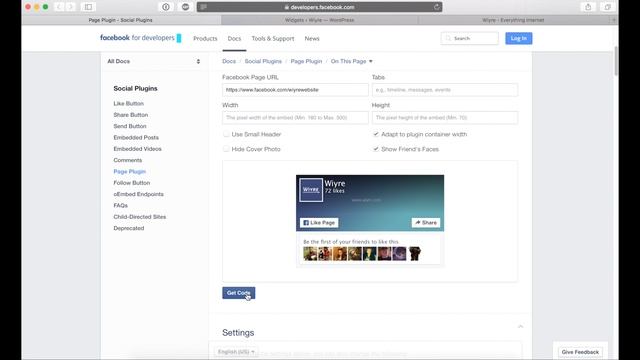Focus the Width input field
This screenshot has width=640, height=360.
pyautogui.click(x=295, y=118)
